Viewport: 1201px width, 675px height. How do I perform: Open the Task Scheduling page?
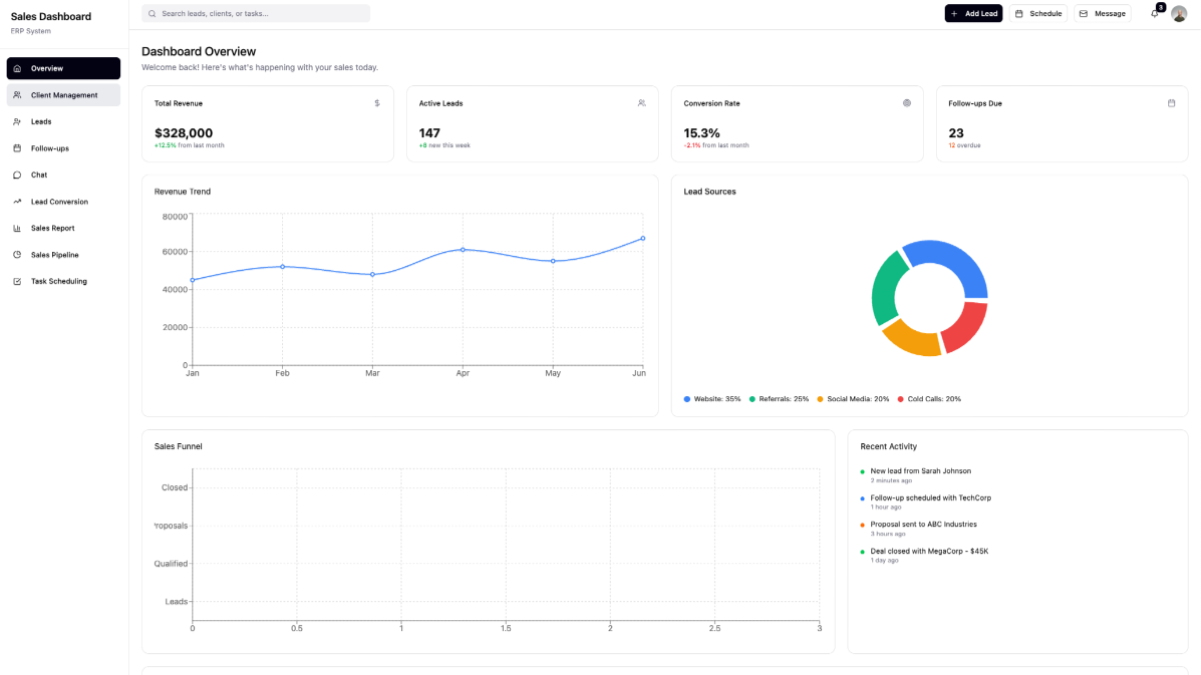coord(64,281)
